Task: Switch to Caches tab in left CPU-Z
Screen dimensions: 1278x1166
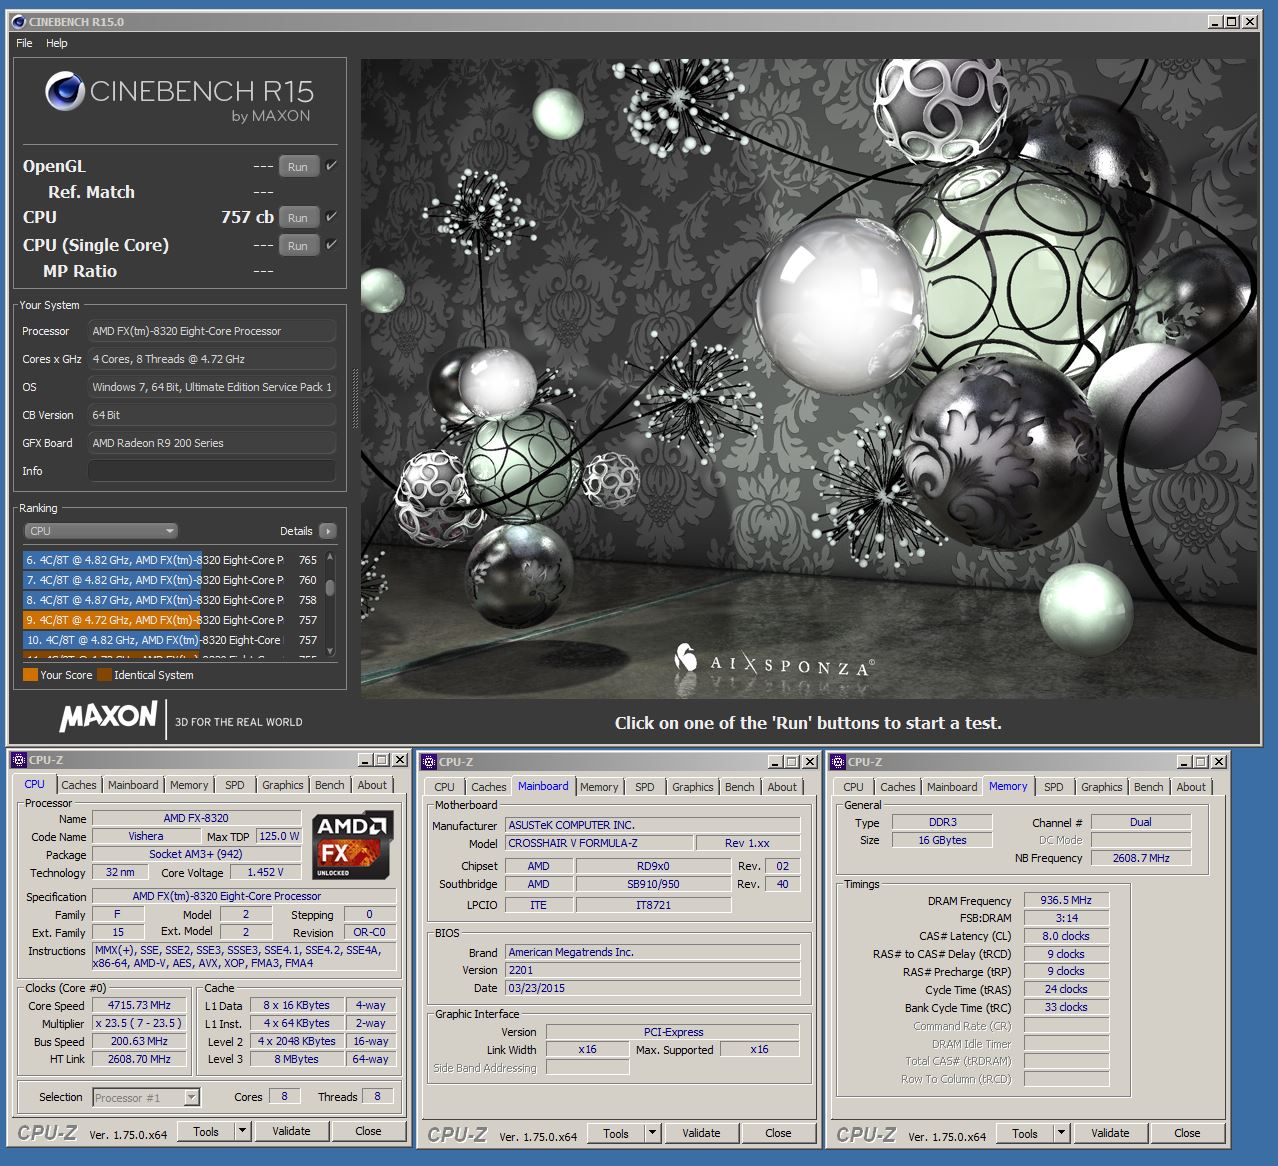Action: click(x=79, y=785)
